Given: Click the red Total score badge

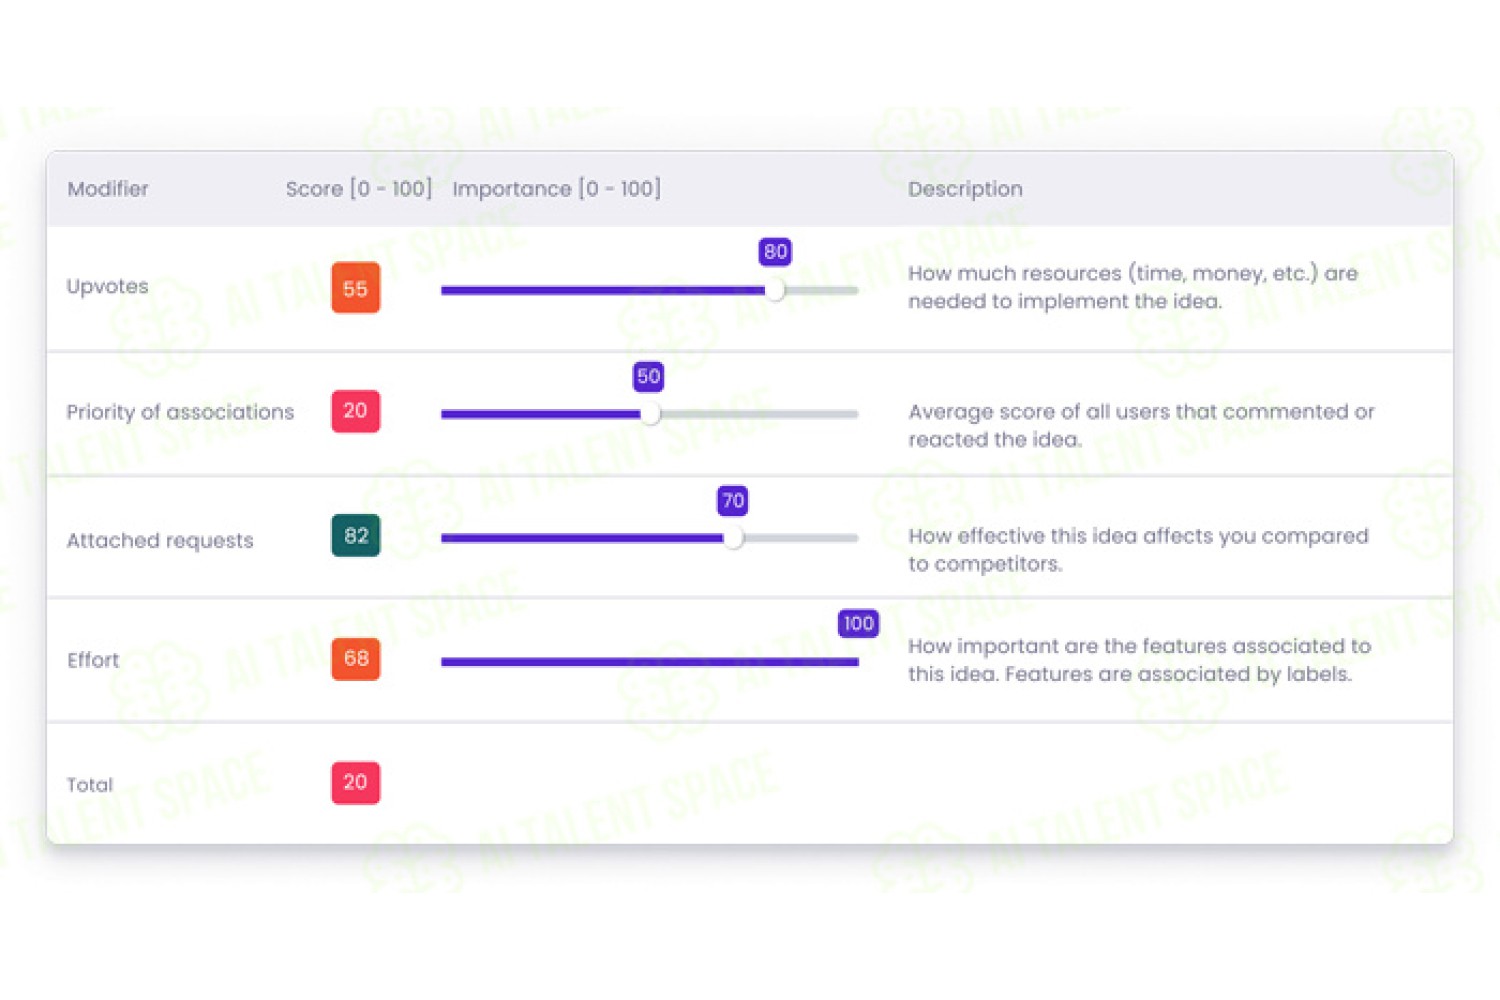Looking at the screenshot, I should coord(356,783).
